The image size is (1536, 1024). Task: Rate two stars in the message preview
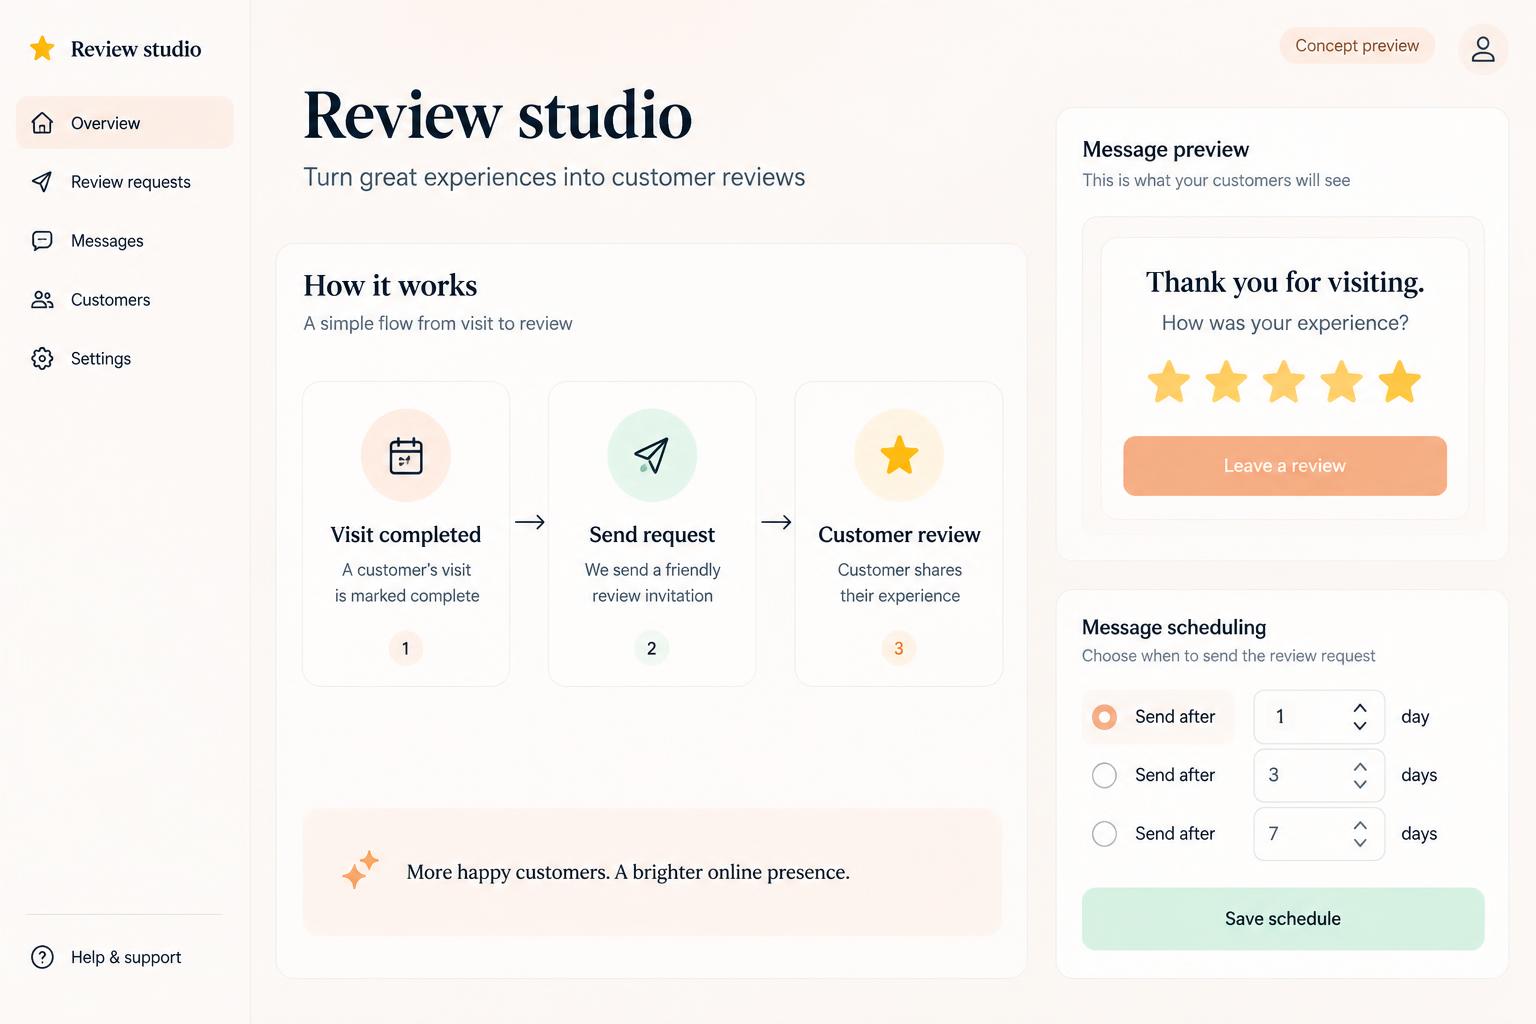1226,382
